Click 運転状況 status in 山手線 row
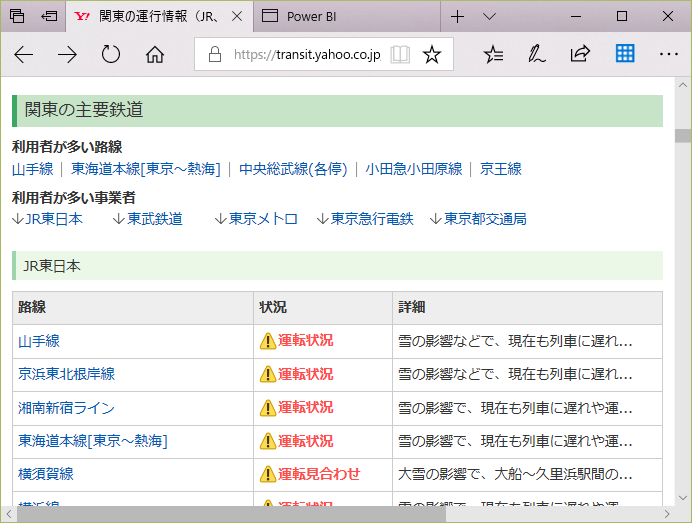 [x=305, y=341]
